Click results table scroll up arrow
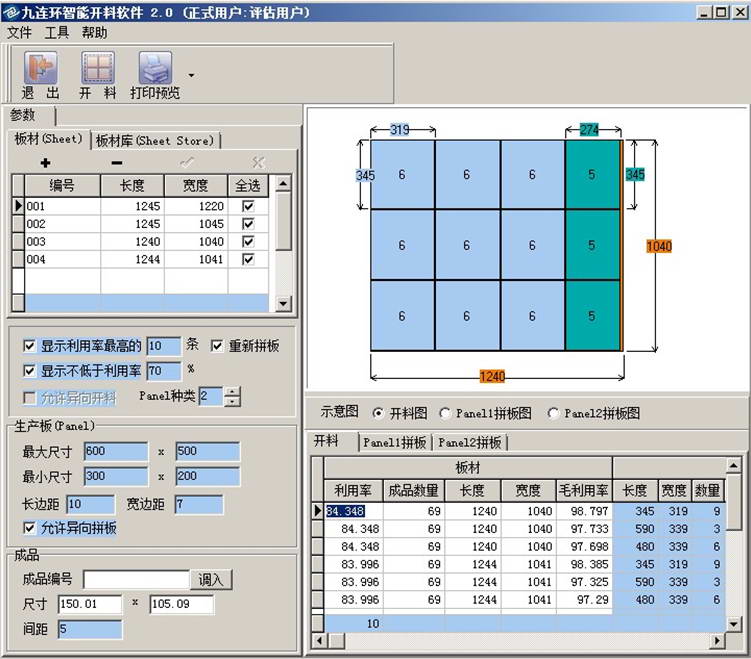 733,465
